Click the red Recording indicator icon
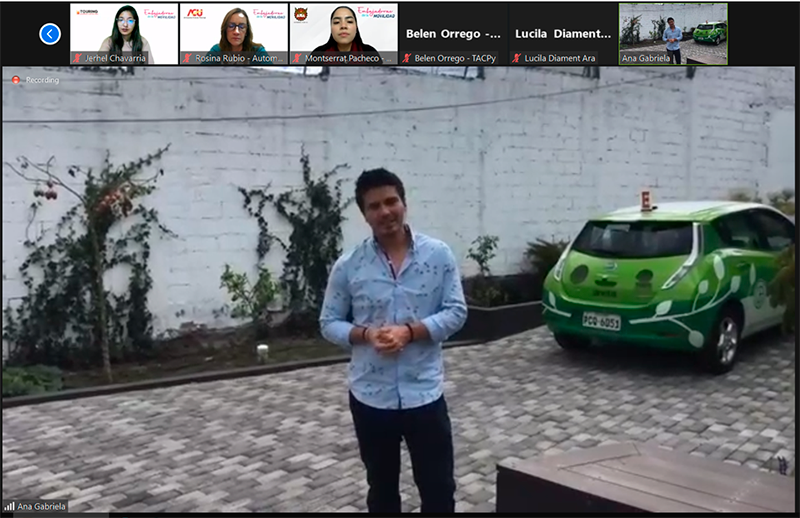The height and width of the screenshot is (518, 800). point(16,80)
